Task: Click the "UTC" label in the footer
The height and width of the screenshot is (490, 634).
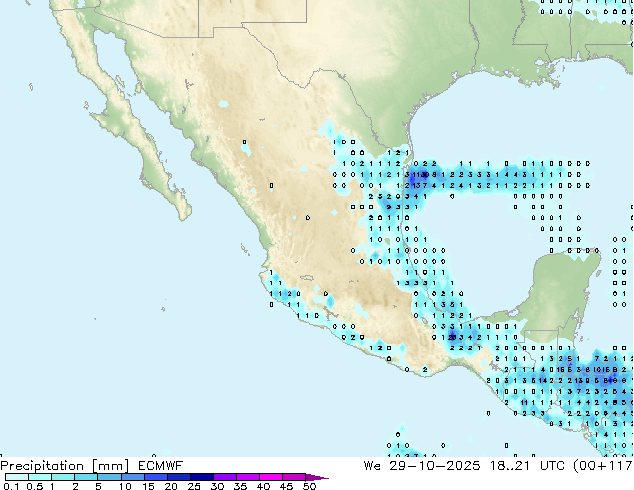Action: [x=552, y=466]
